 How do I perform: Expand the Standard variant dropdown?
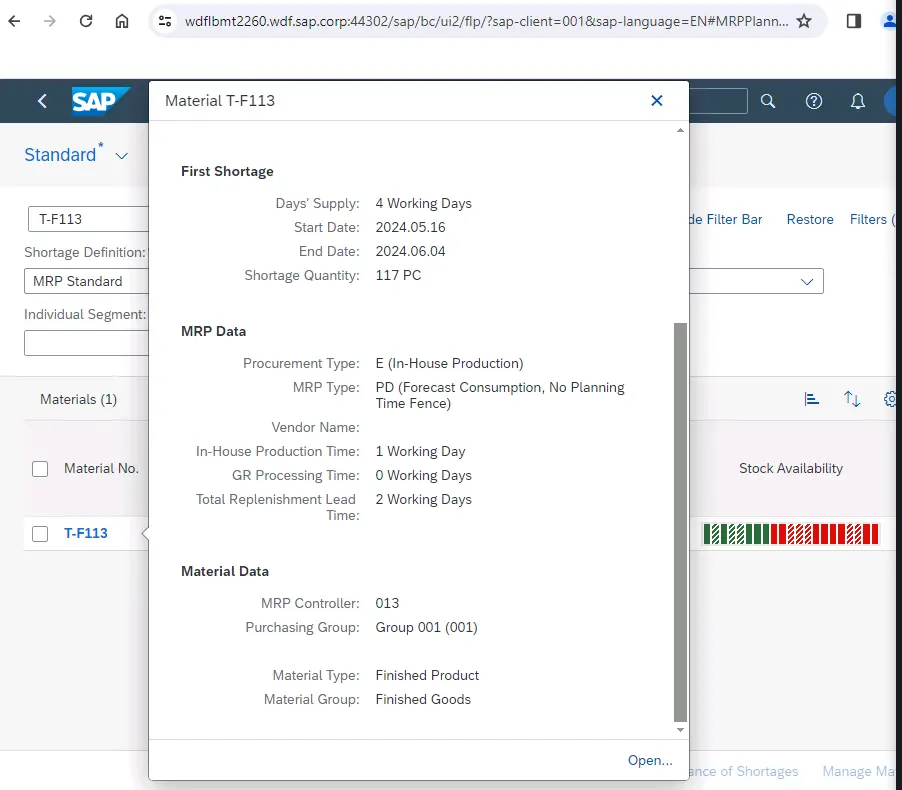click(x=122, y=156)
